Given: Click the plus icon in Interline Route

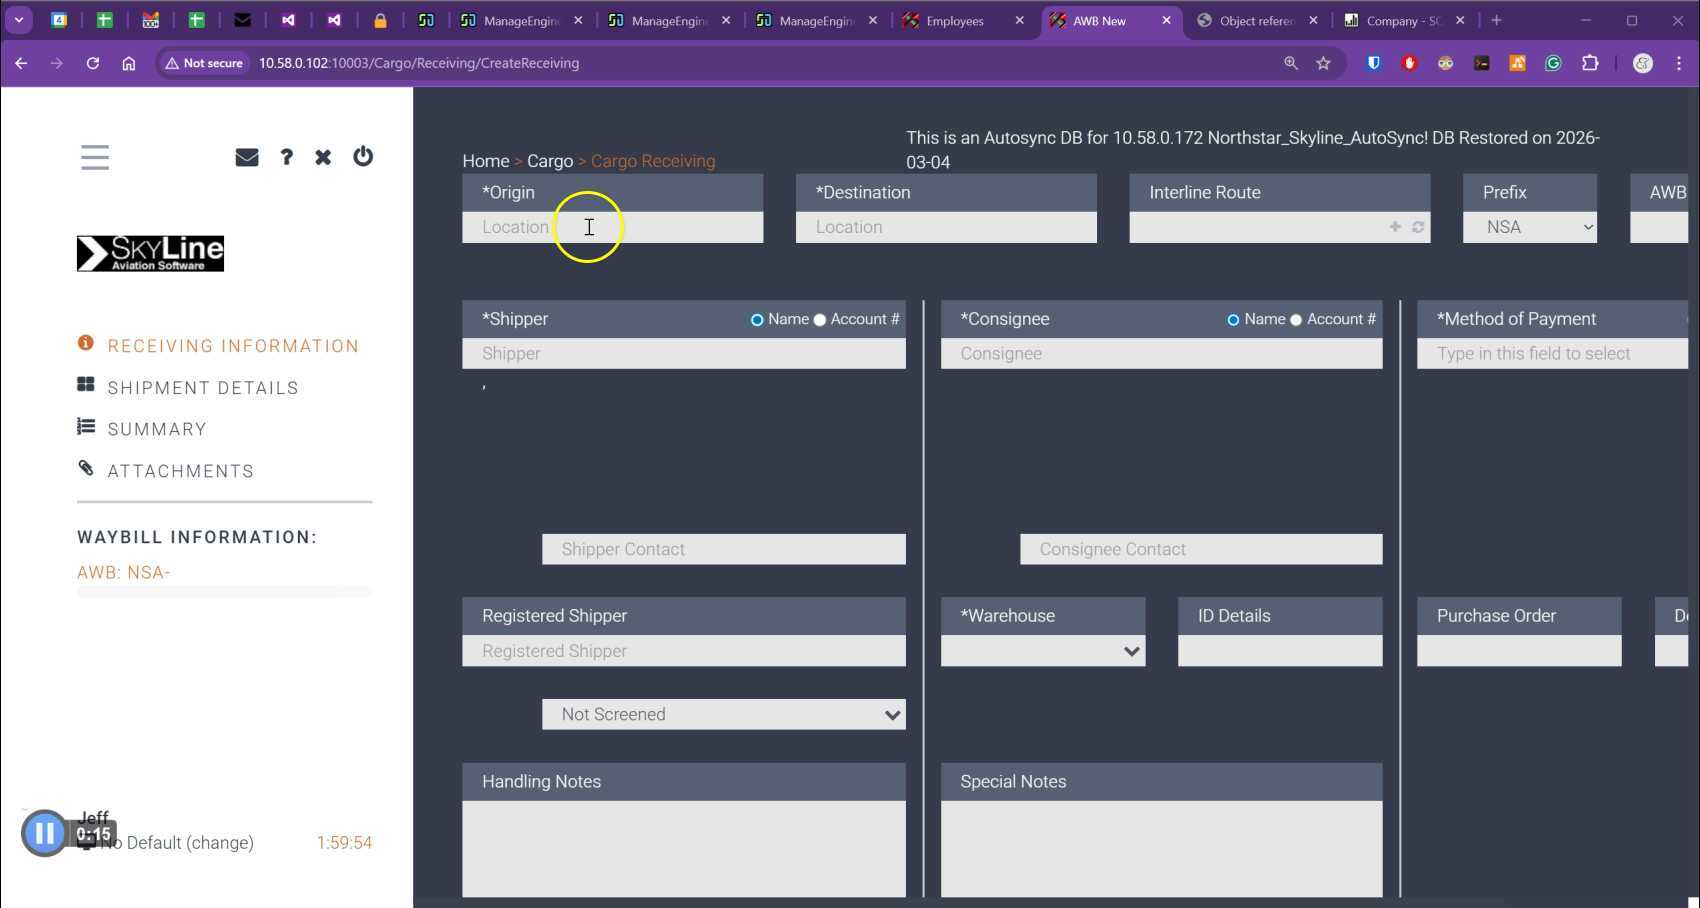Looking at the screenshot, I should click(1395, 227).
